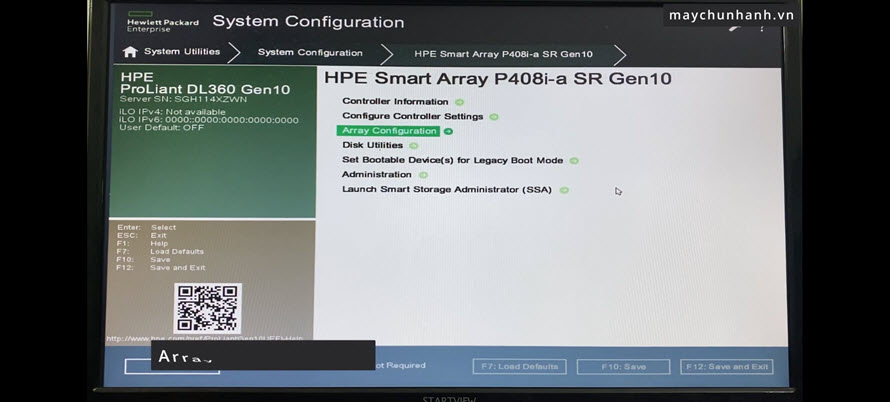Select the highlighted Array Configuration entry

coord(388,131)
